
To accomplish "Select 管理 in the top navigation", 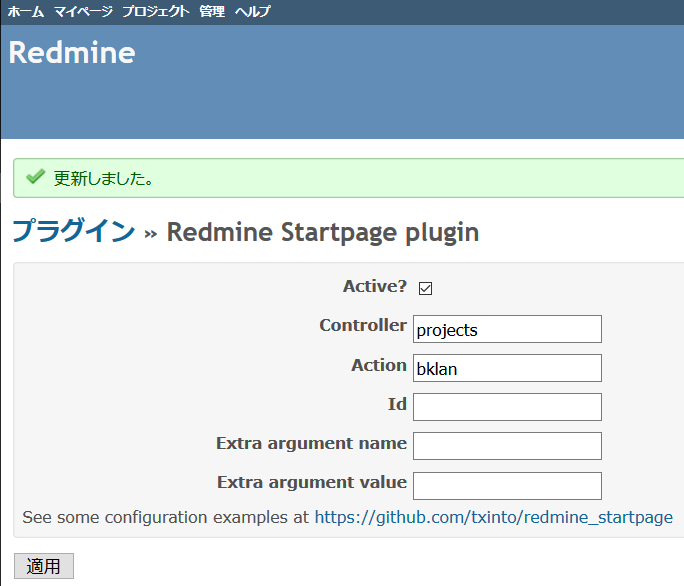I will coord(212,12).
